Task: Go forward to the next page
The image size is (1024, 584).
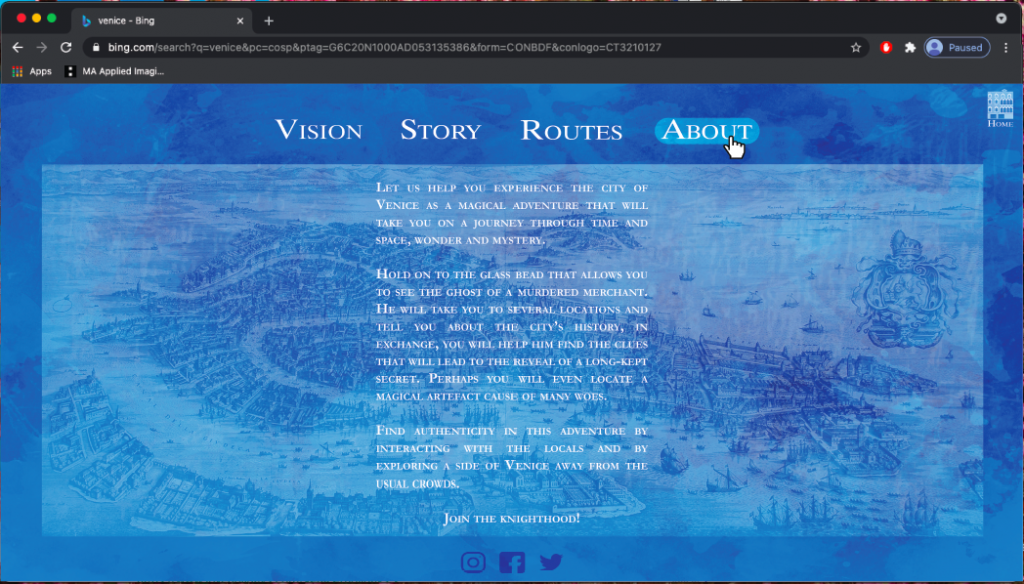Action: (42, 47)
